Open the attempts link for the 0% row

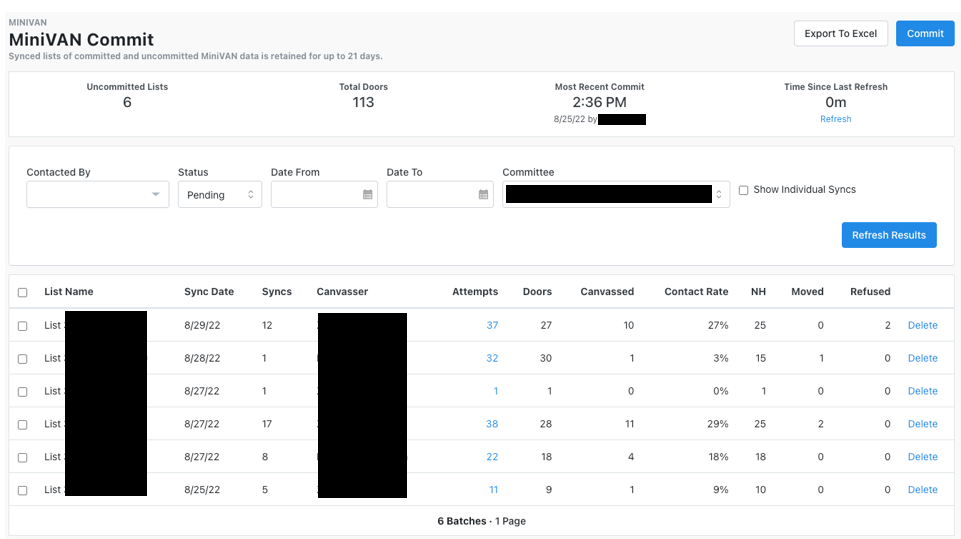[496, 391]
